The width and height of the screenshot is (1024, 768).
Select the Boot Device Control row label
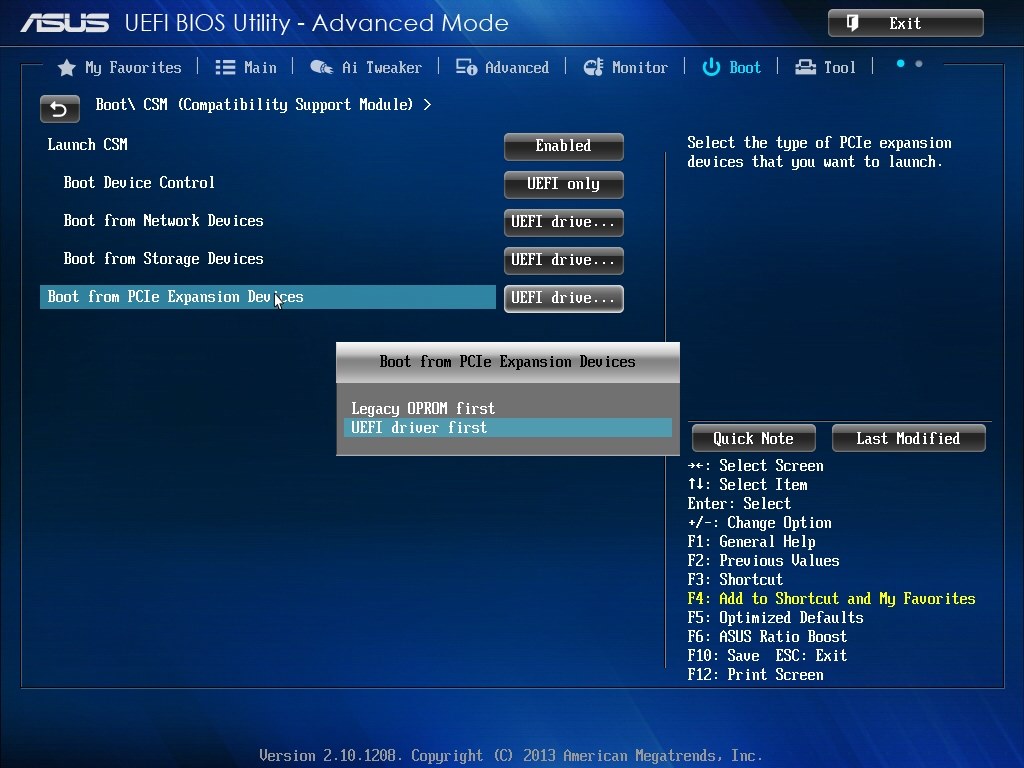(139, 182)
